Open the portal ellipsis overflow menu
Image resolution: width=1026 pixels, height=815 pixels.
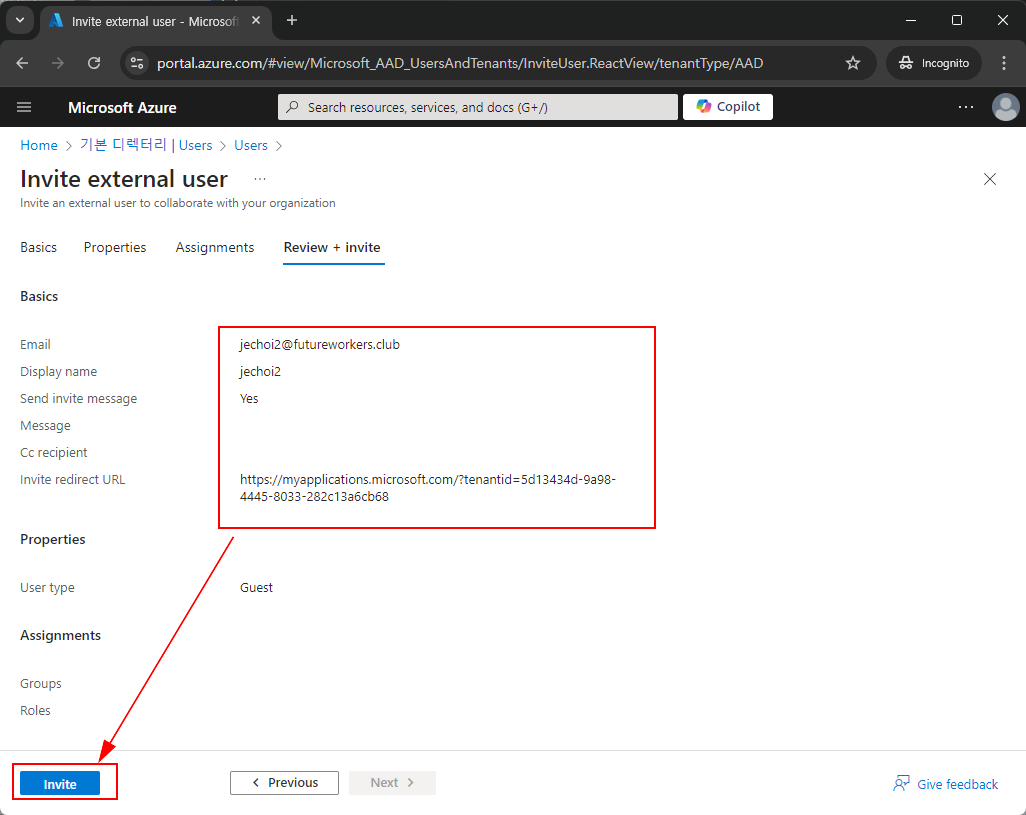[966, 107]
